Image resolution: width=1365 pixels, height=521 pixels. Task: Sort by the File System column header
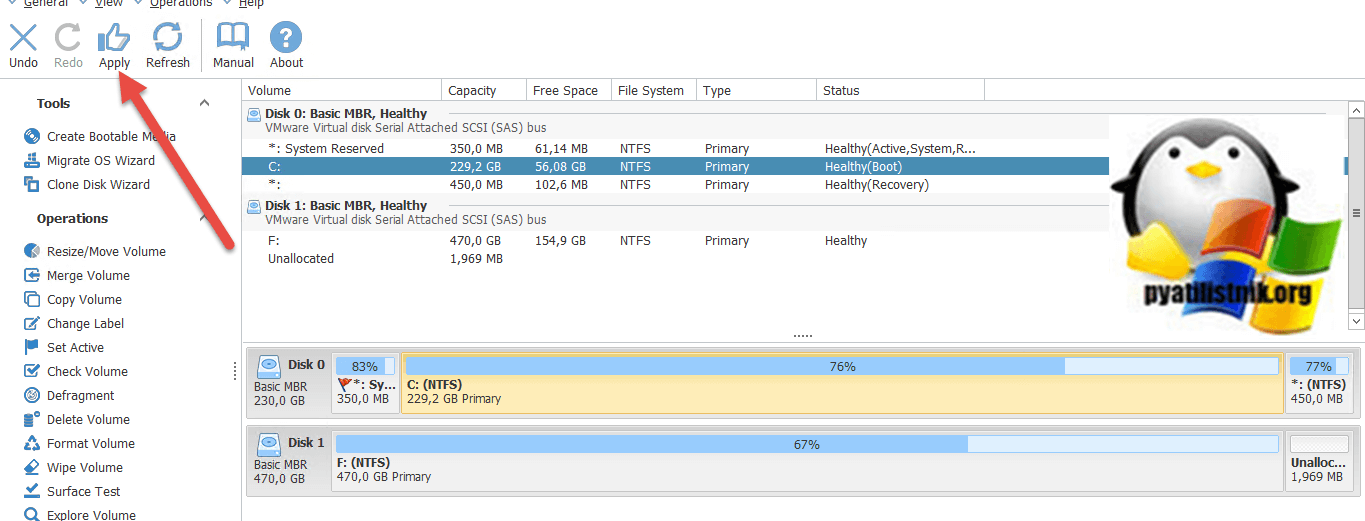tap(654, 90)
